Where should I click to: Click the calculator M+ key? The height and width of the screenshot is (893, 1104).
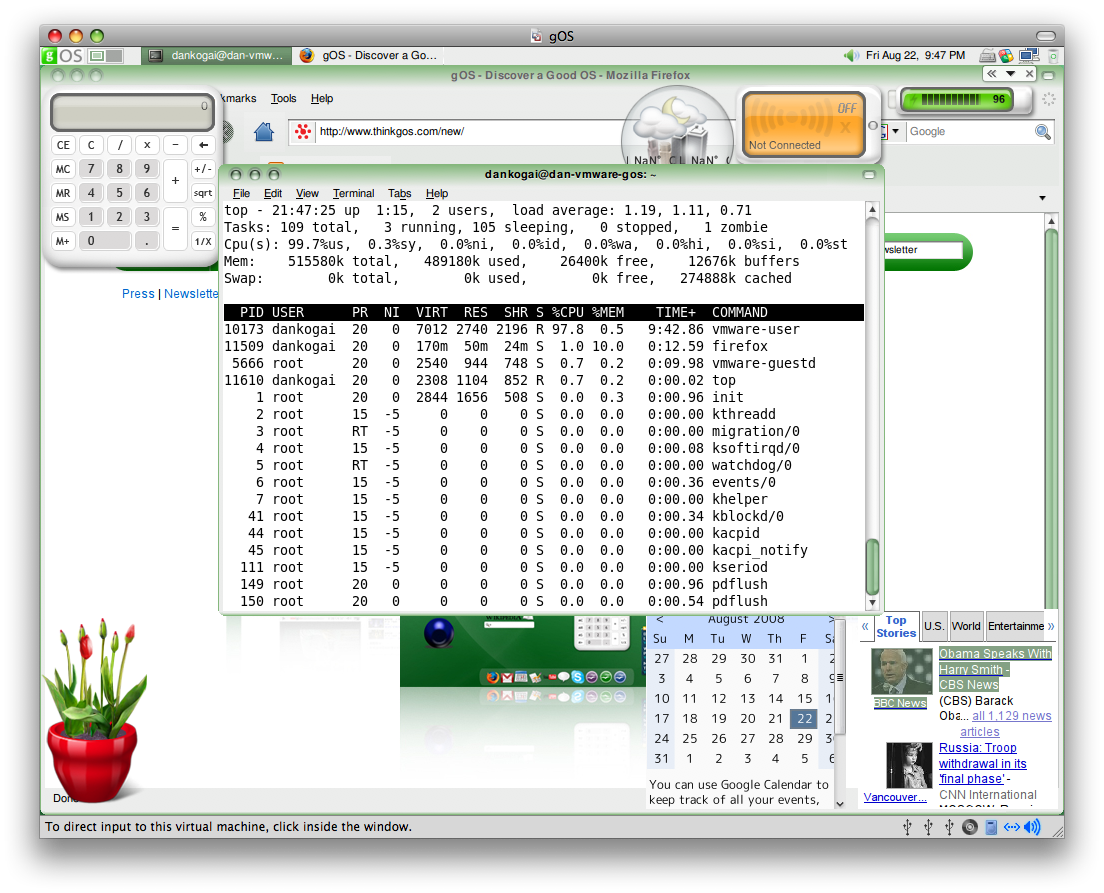pos(63,241)
